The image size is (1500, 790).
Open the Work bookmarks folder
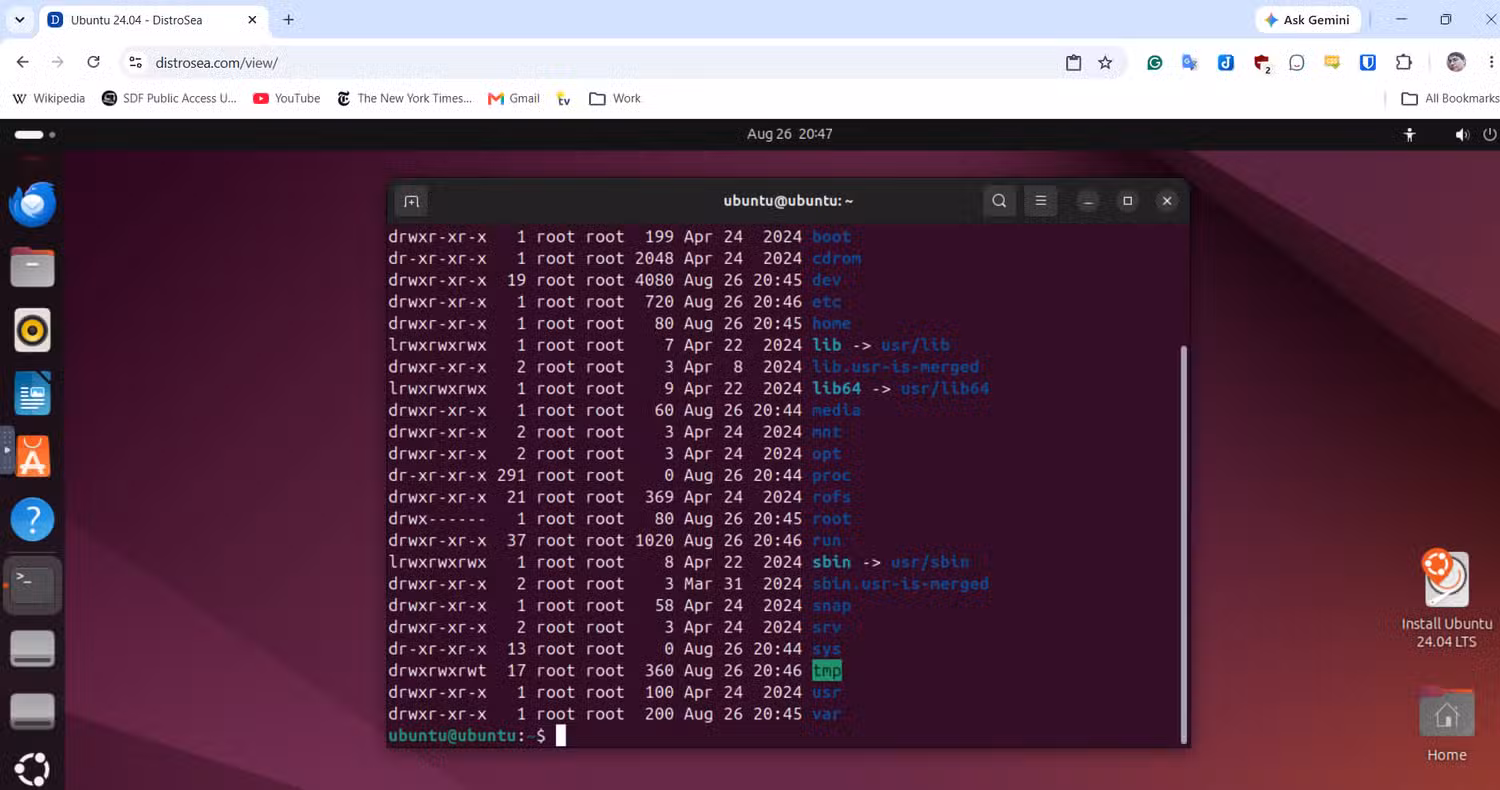coord(615,98)
